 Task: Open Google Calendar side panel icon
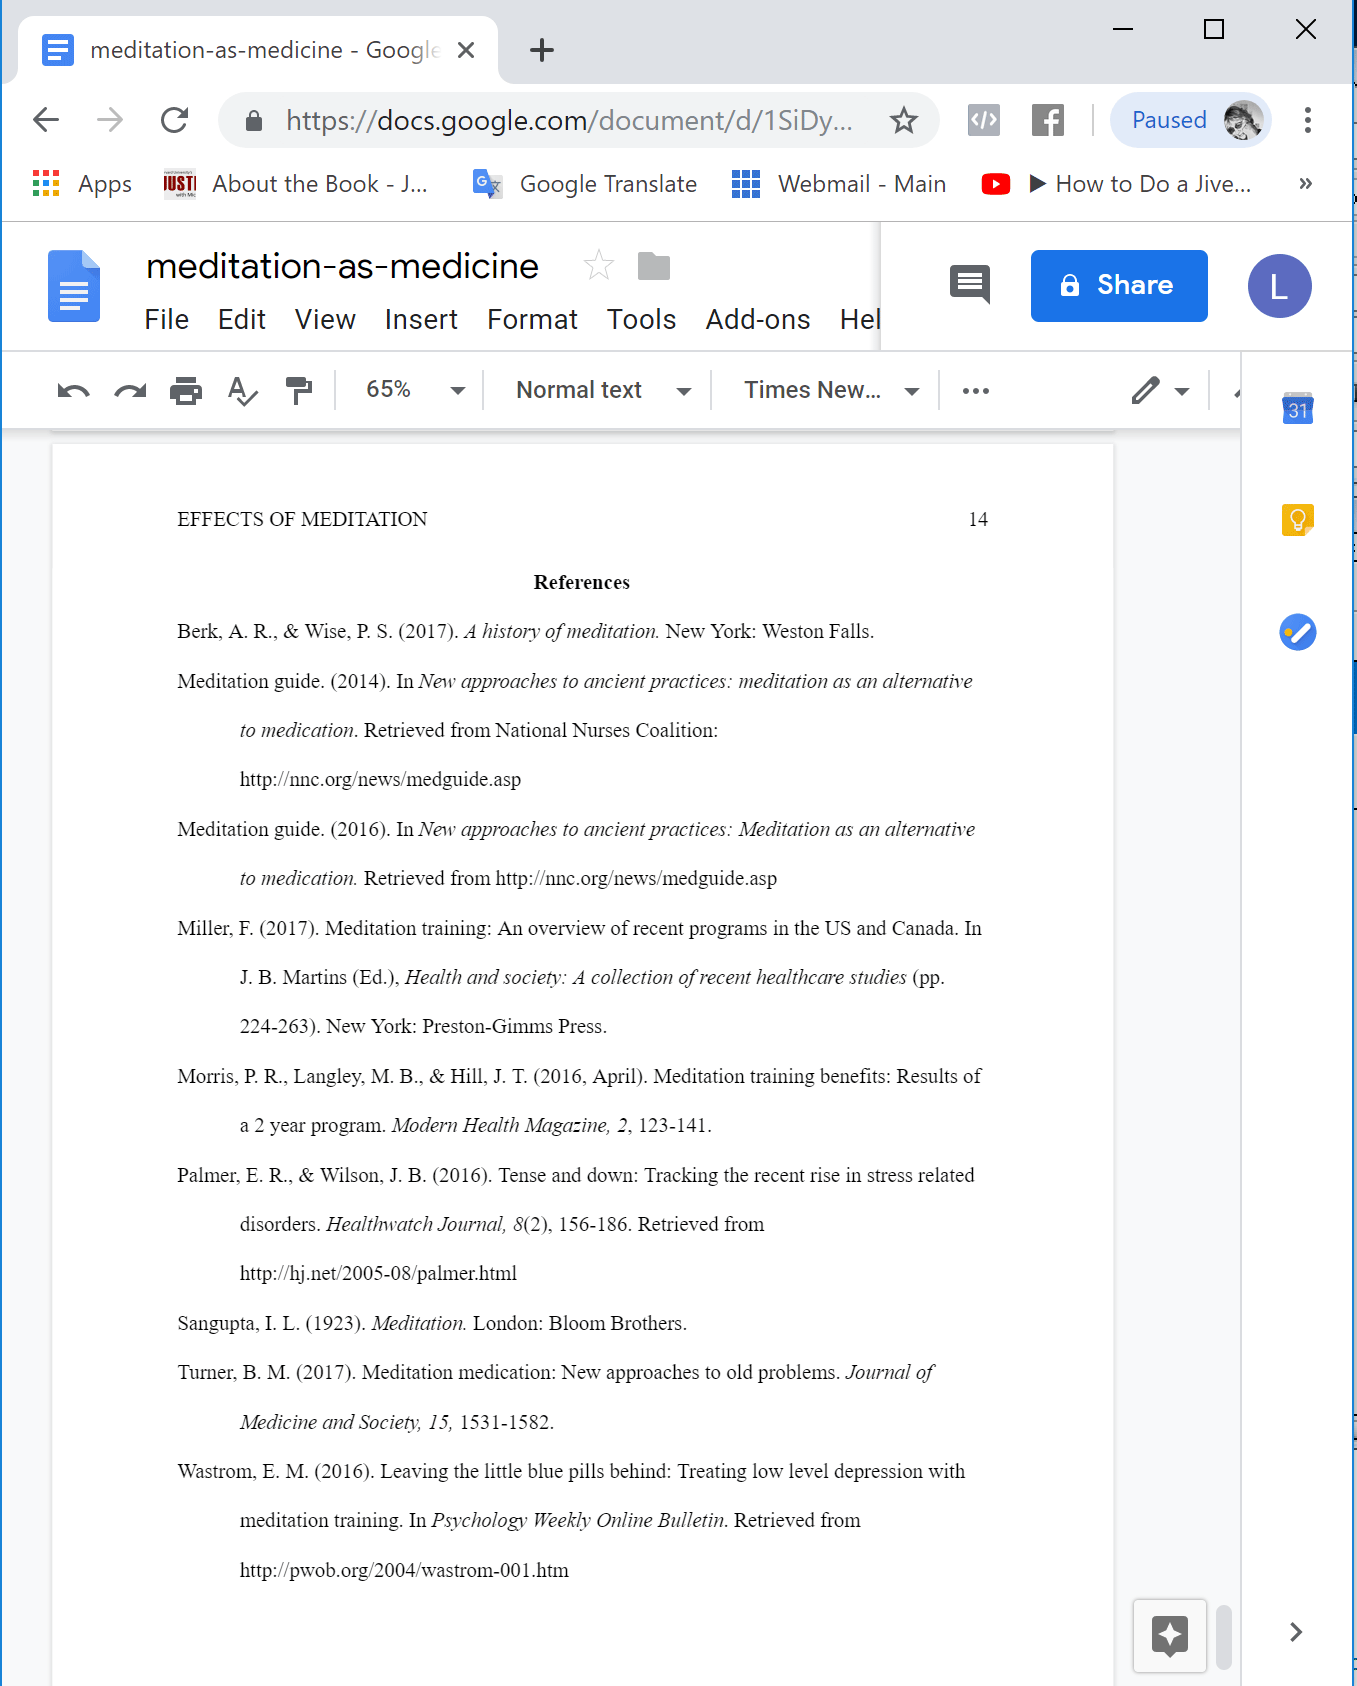(x=1297, y=409)
